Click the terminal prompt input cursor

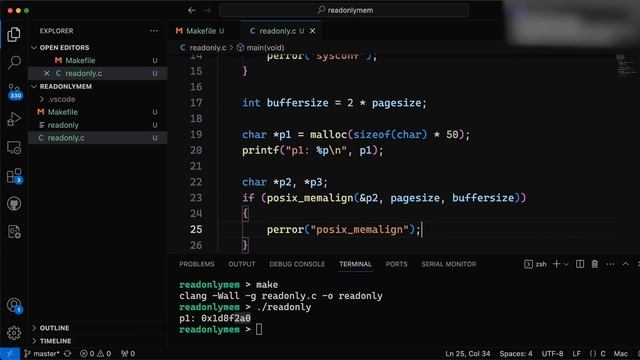[259, 329]
